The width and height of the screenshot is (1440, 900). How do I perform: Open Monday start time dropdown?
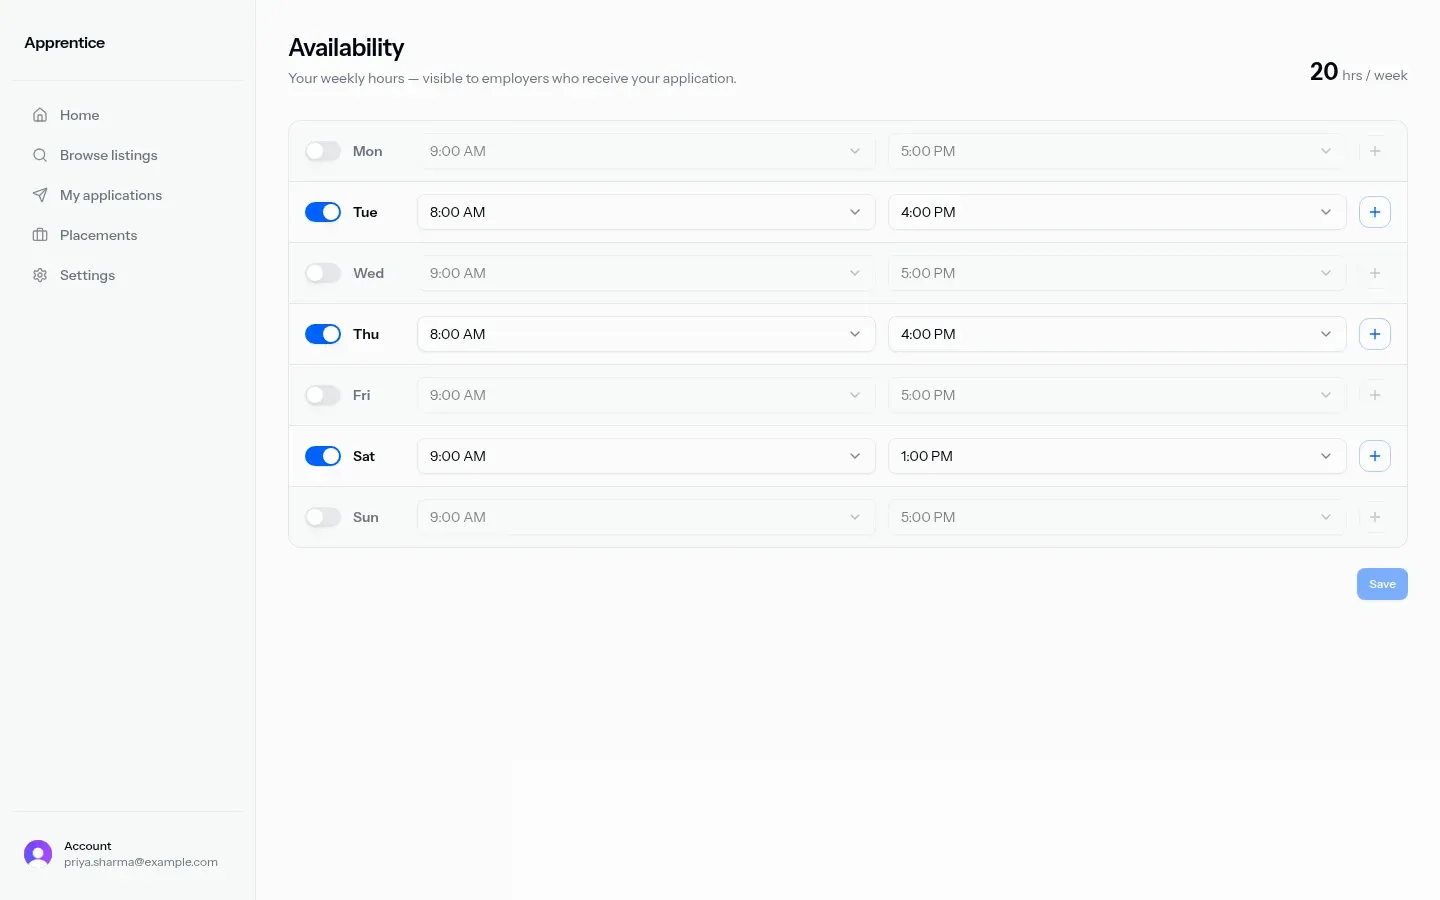click(x=646, y=151)
